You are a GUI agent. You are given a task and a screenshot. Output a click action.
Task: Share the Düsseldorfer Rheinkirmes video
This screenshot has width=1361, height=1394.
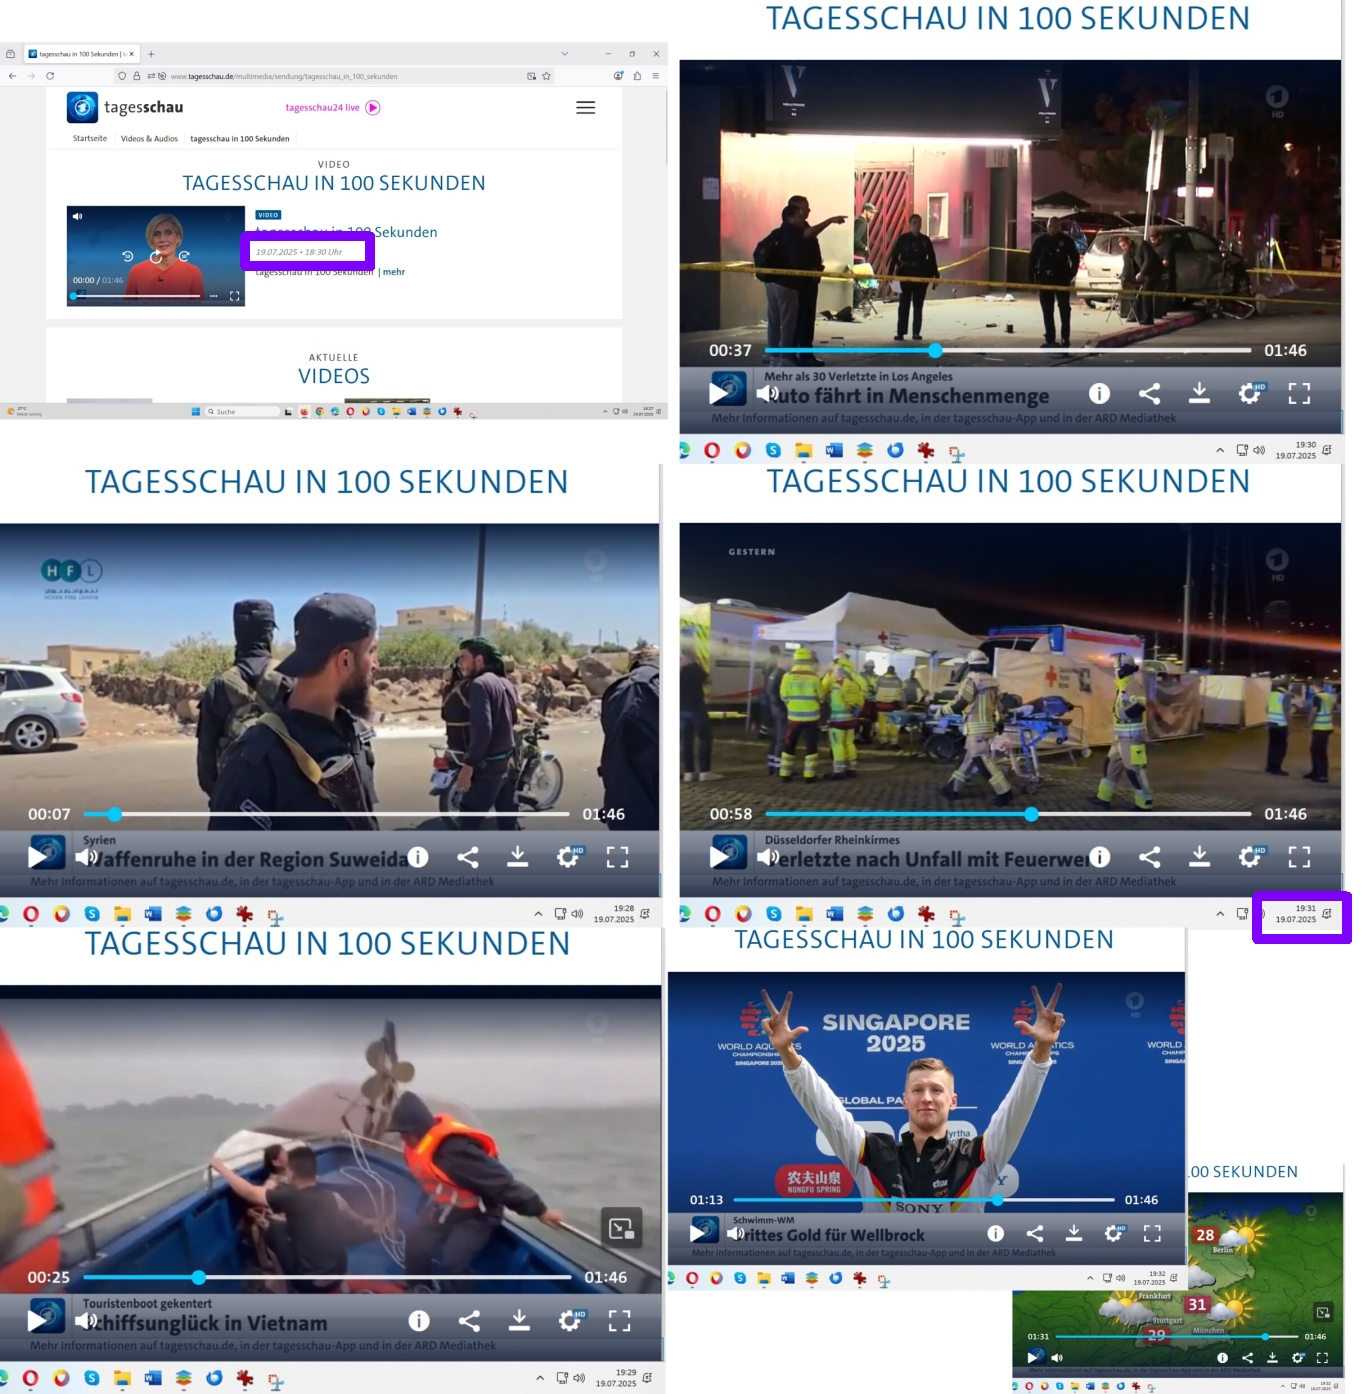(1149, 857)
